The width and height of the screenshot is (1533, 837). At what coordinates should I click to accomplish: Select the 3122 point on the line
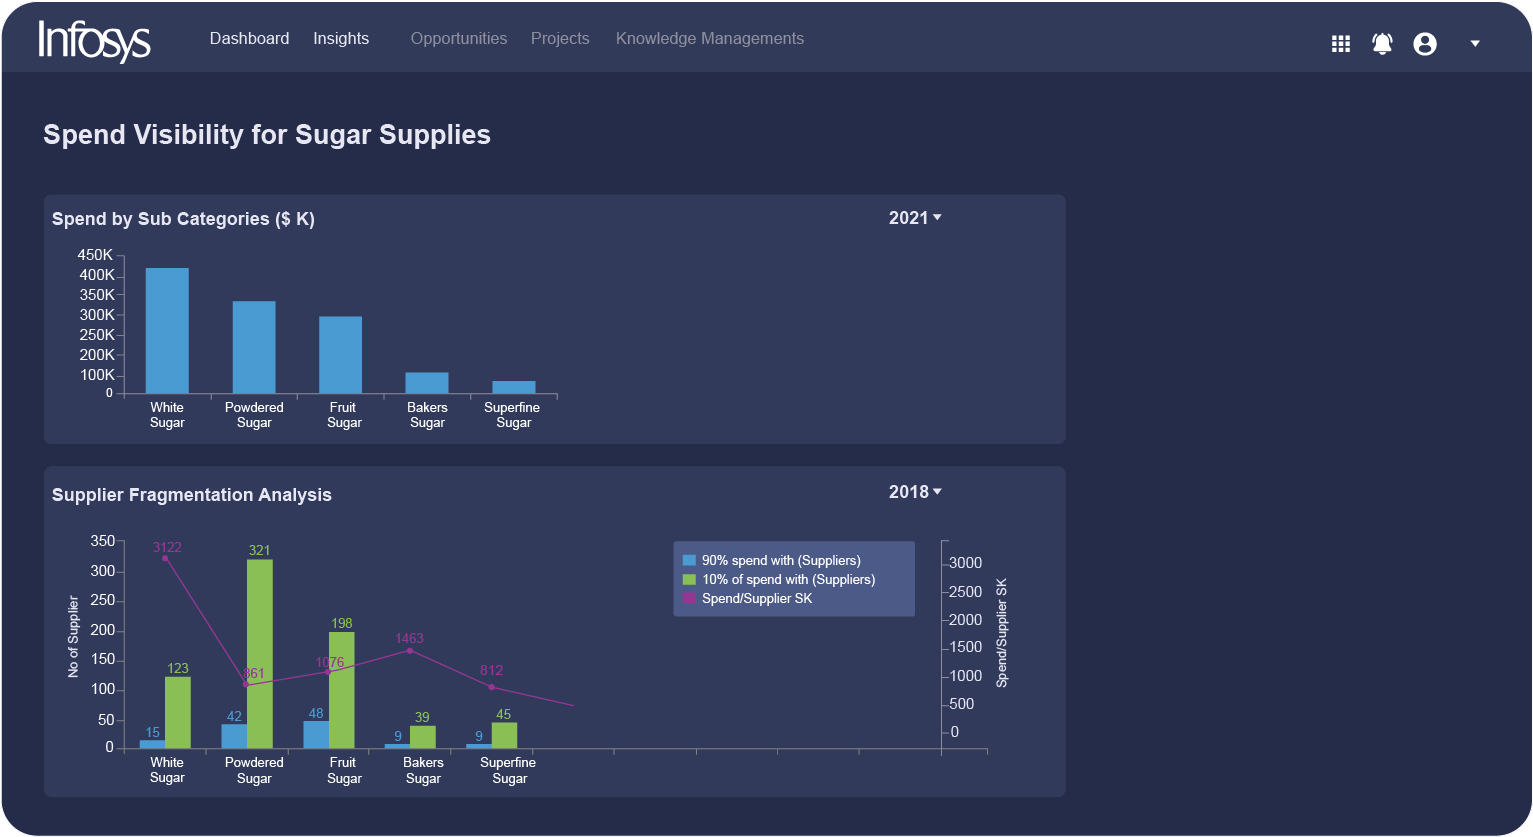click(x=165, y=558)
